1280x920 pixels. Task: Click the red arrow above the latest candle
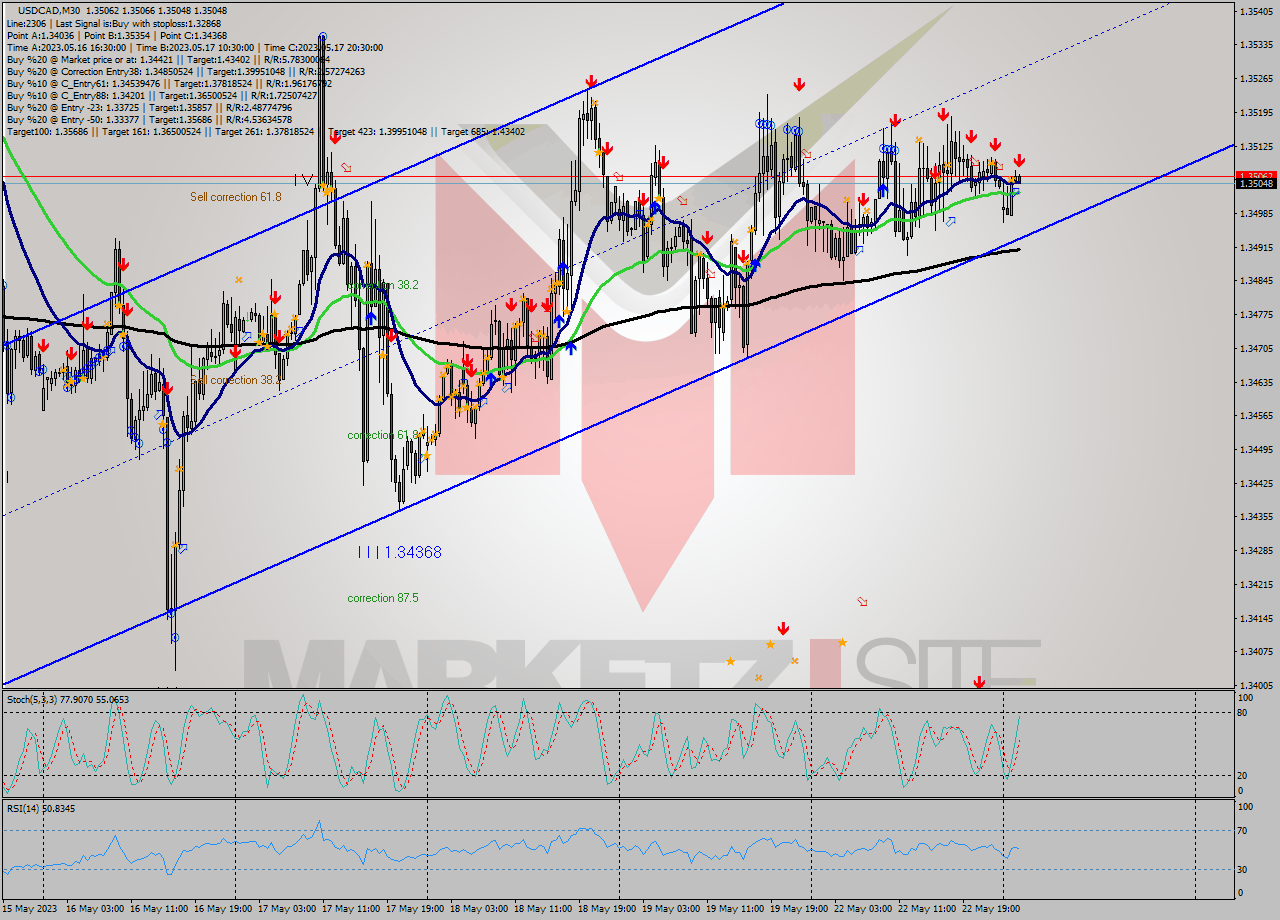point(1019,160)
